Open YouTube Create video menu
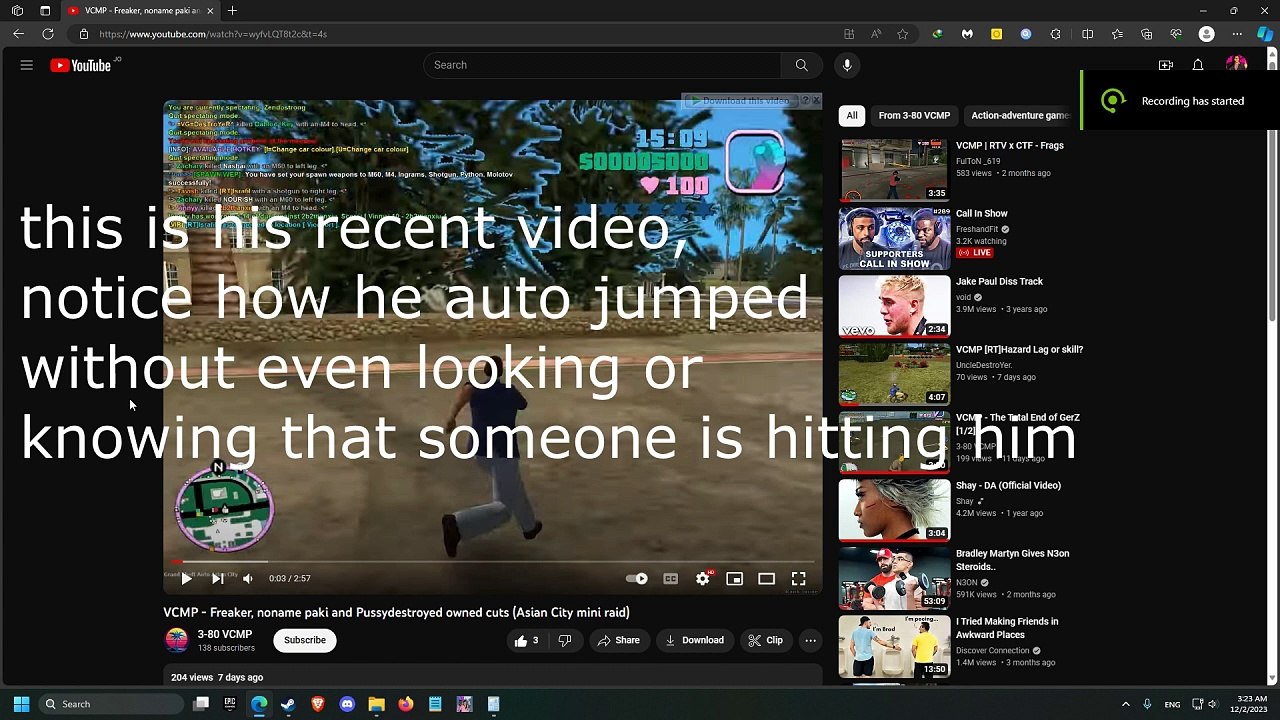Image resolution: width=1280 pixels, height=720 pixels. 1166,65
